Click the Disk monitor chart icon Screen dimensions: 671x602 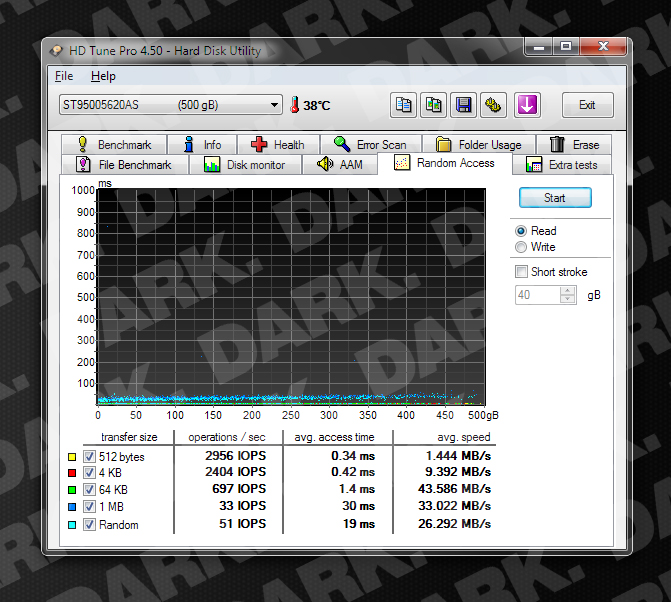(212, 165)
